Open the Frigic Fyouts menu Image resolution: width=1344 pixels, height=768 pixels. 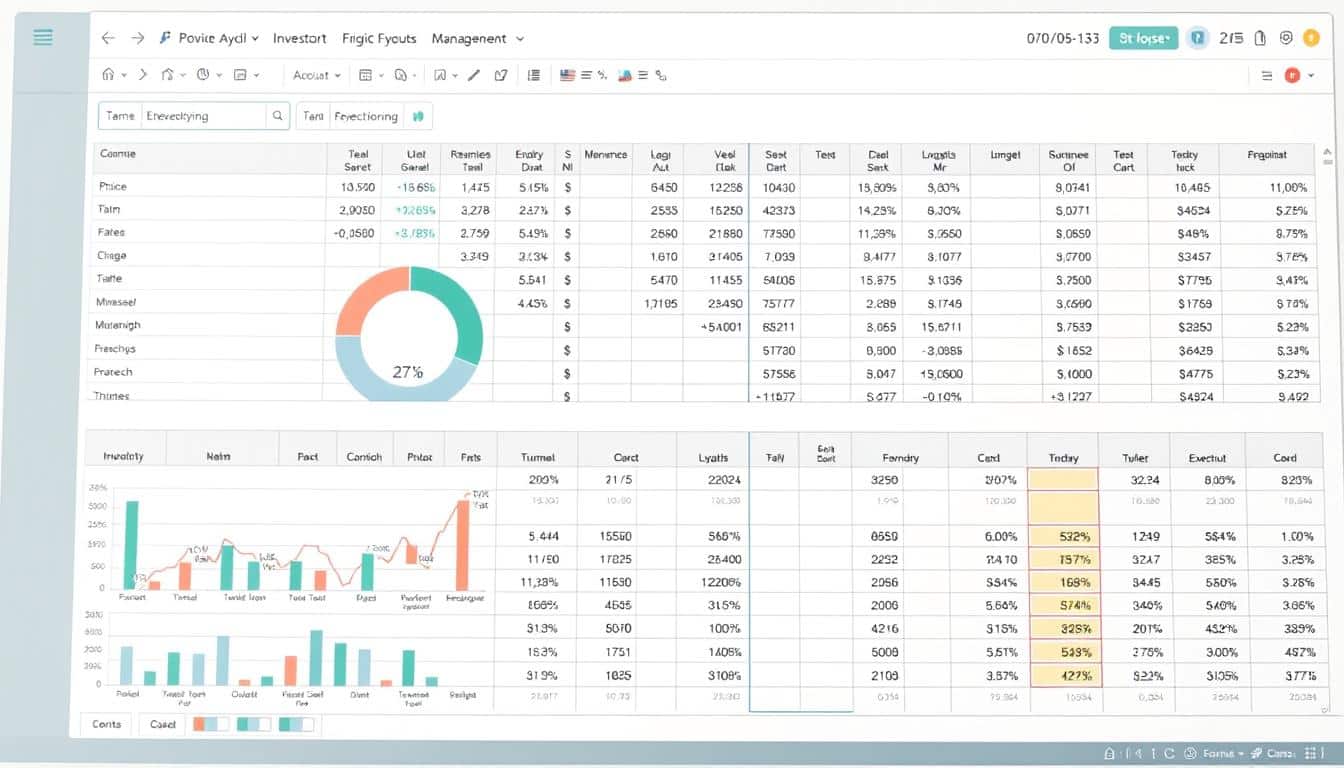[x=379, y=38]
